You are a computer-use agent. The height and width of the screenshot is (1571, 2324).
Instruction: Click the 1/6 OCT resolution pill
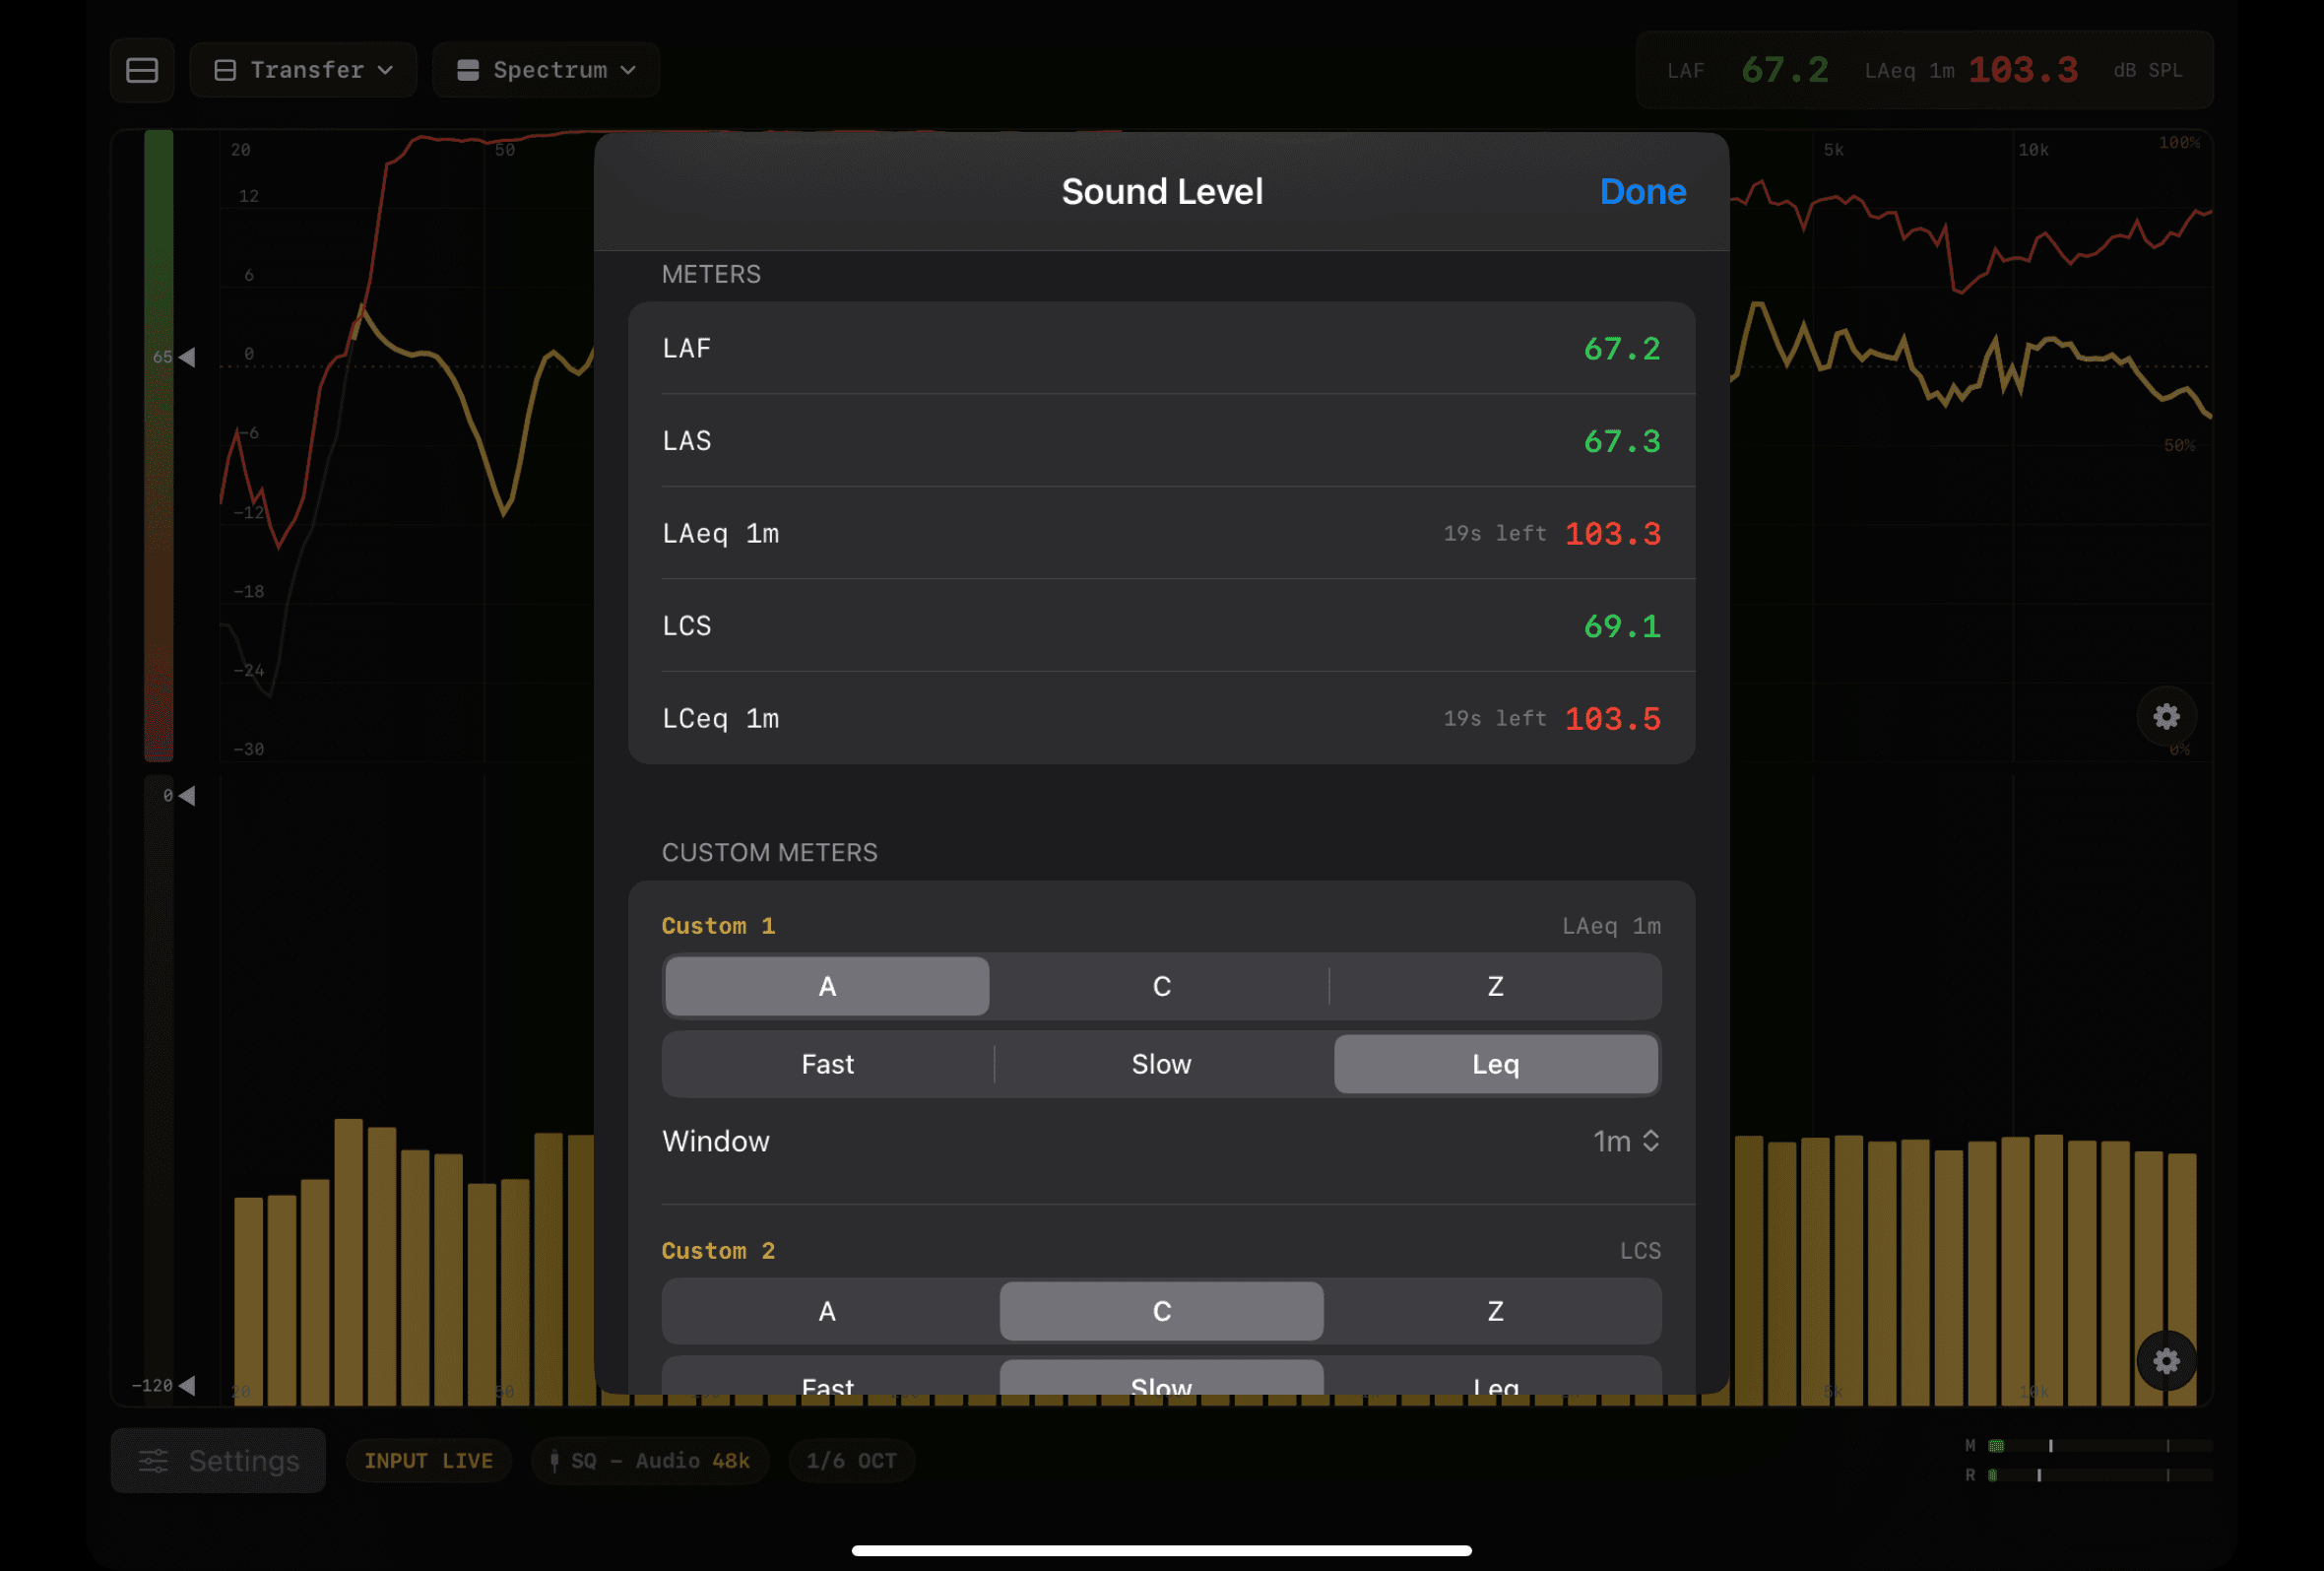(851, 1461)
